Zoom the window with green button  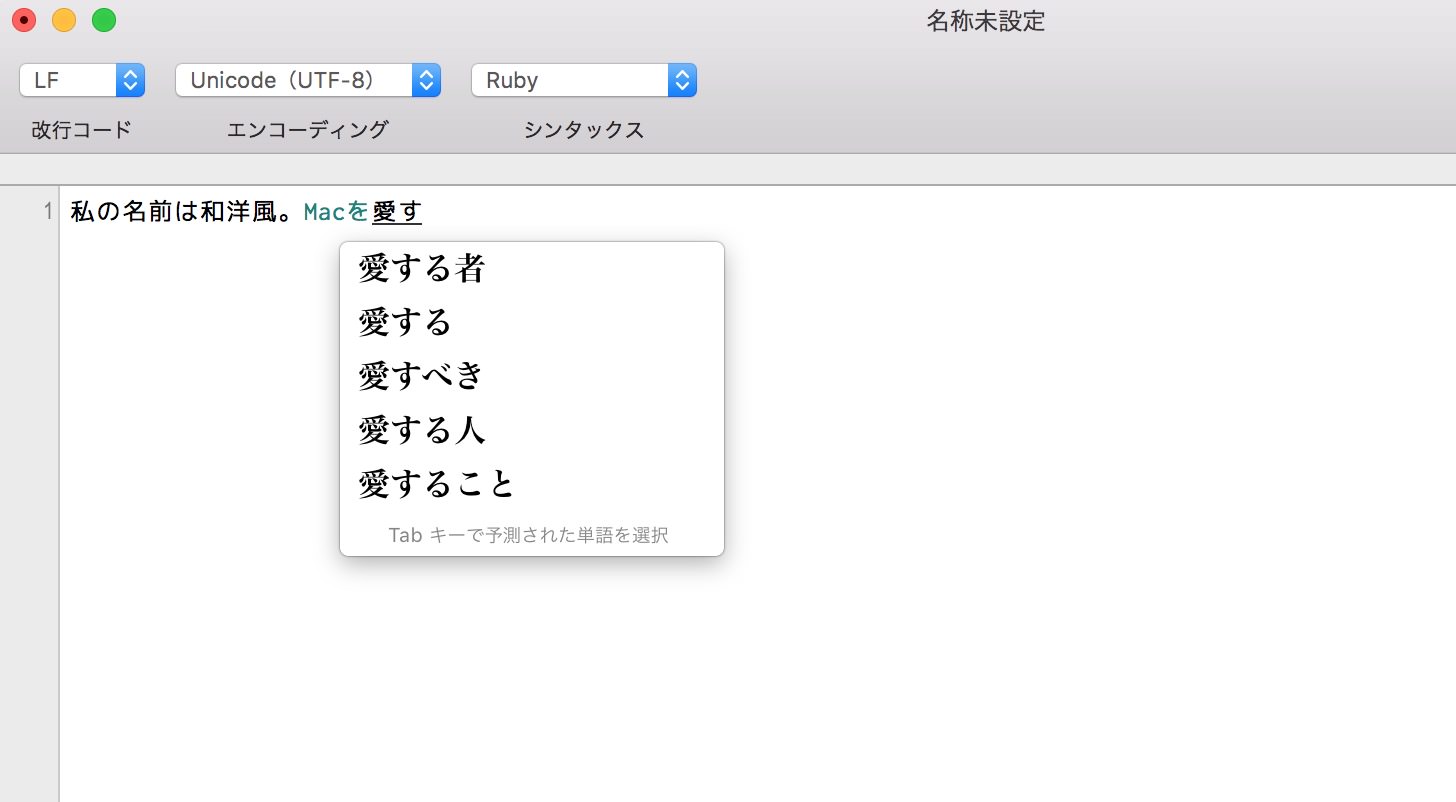pos(104,20)
